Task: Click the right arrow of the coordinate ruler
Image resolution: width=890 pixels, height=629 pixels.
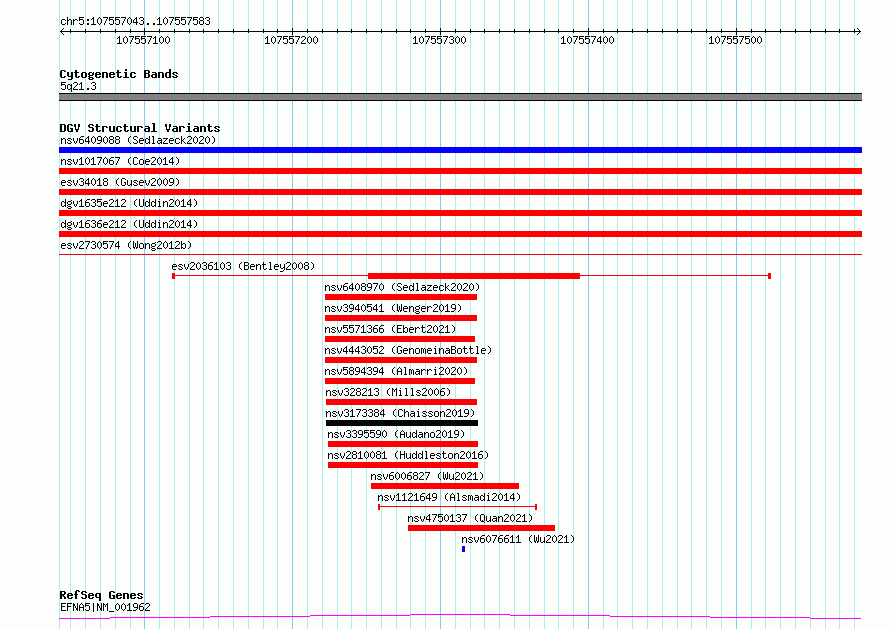Action: tap(858, 32)
